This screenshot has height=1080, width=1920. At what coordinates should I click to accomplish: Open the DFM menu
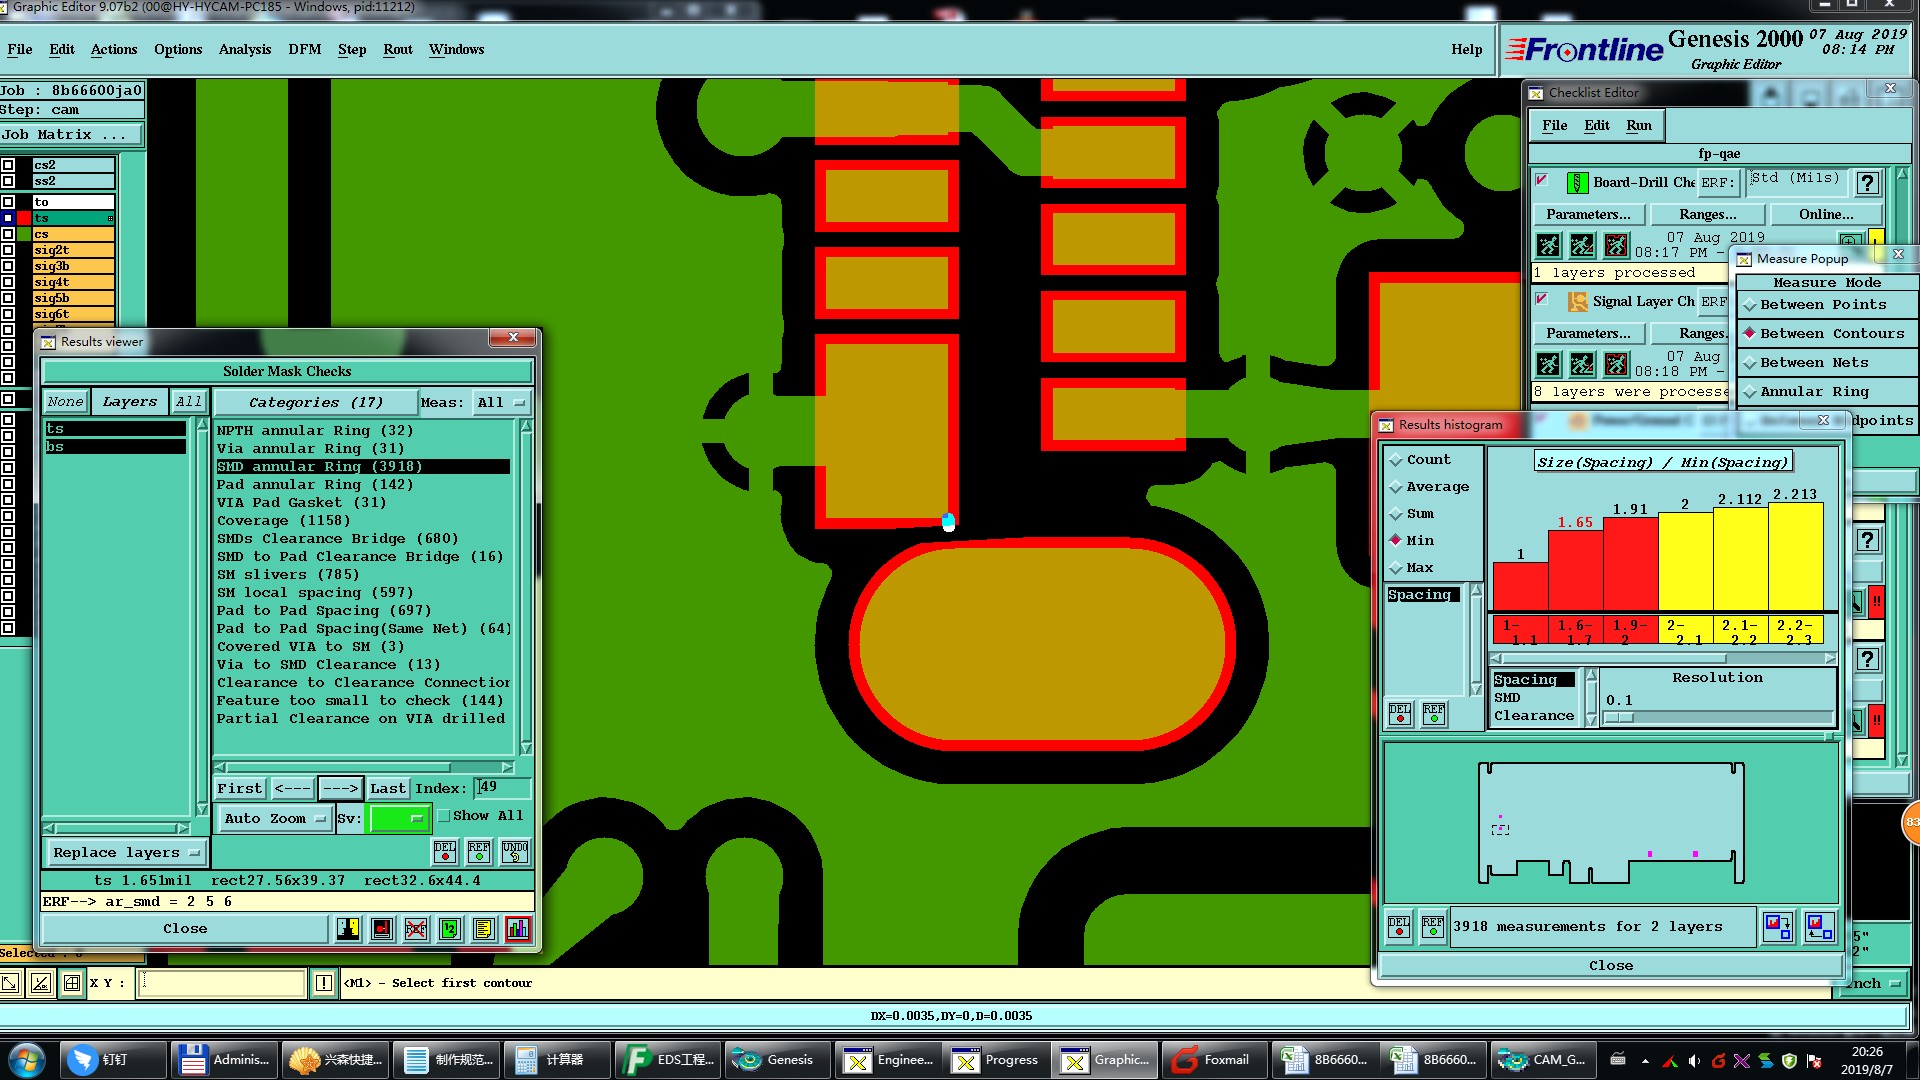coord(304,50)
